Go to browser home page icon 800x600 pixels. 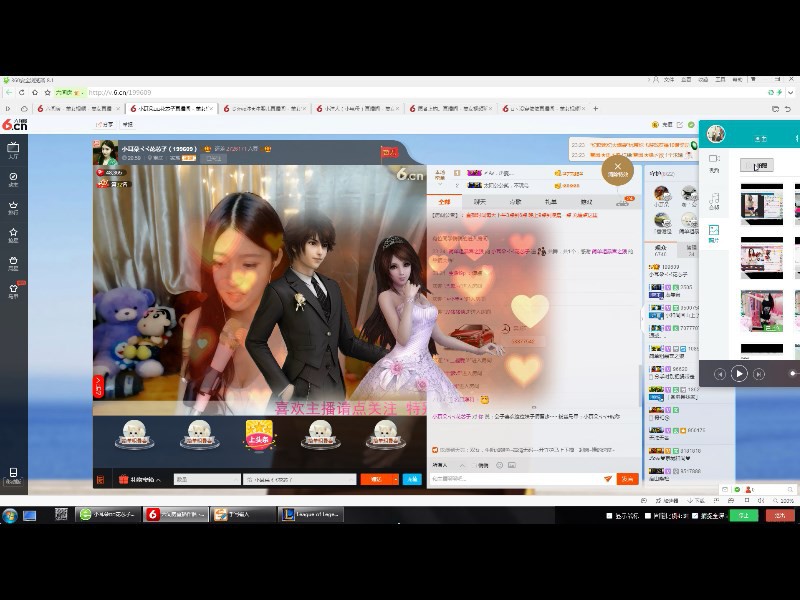coord(35,92)
